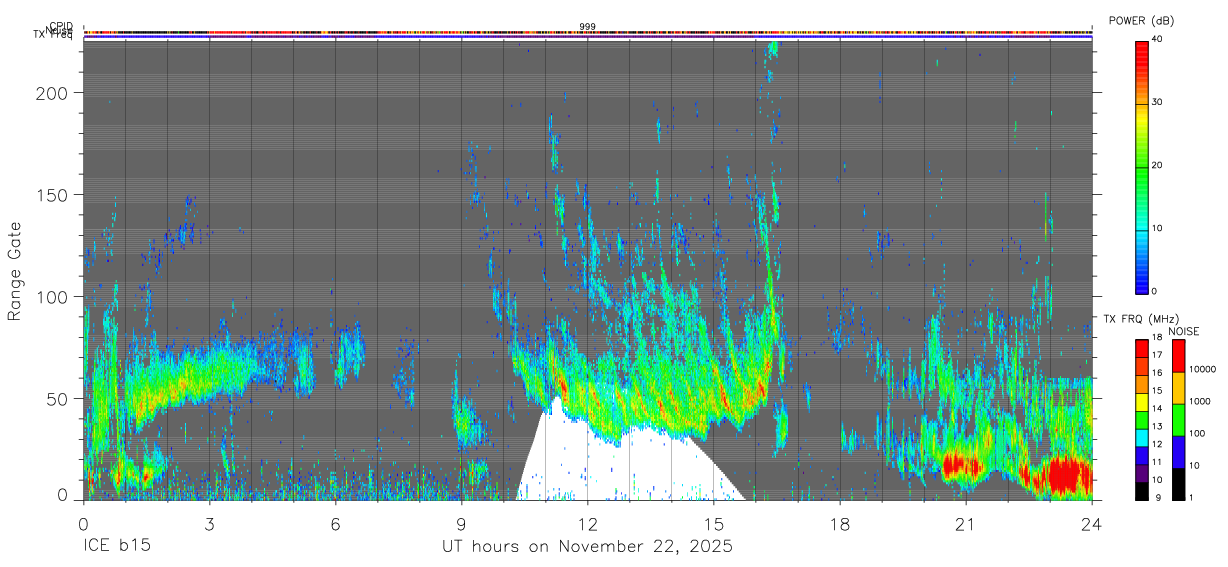Click the '3' UT hour tick label
The height and width of the screenshot is (567, 1228).
(209, 523)
